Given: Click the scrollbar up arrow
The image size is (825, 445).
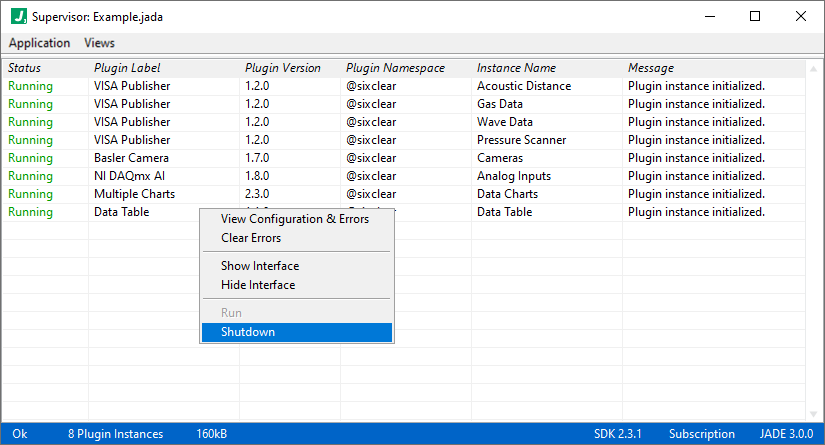Looking at the screenshot, I should tap(813, 68).
